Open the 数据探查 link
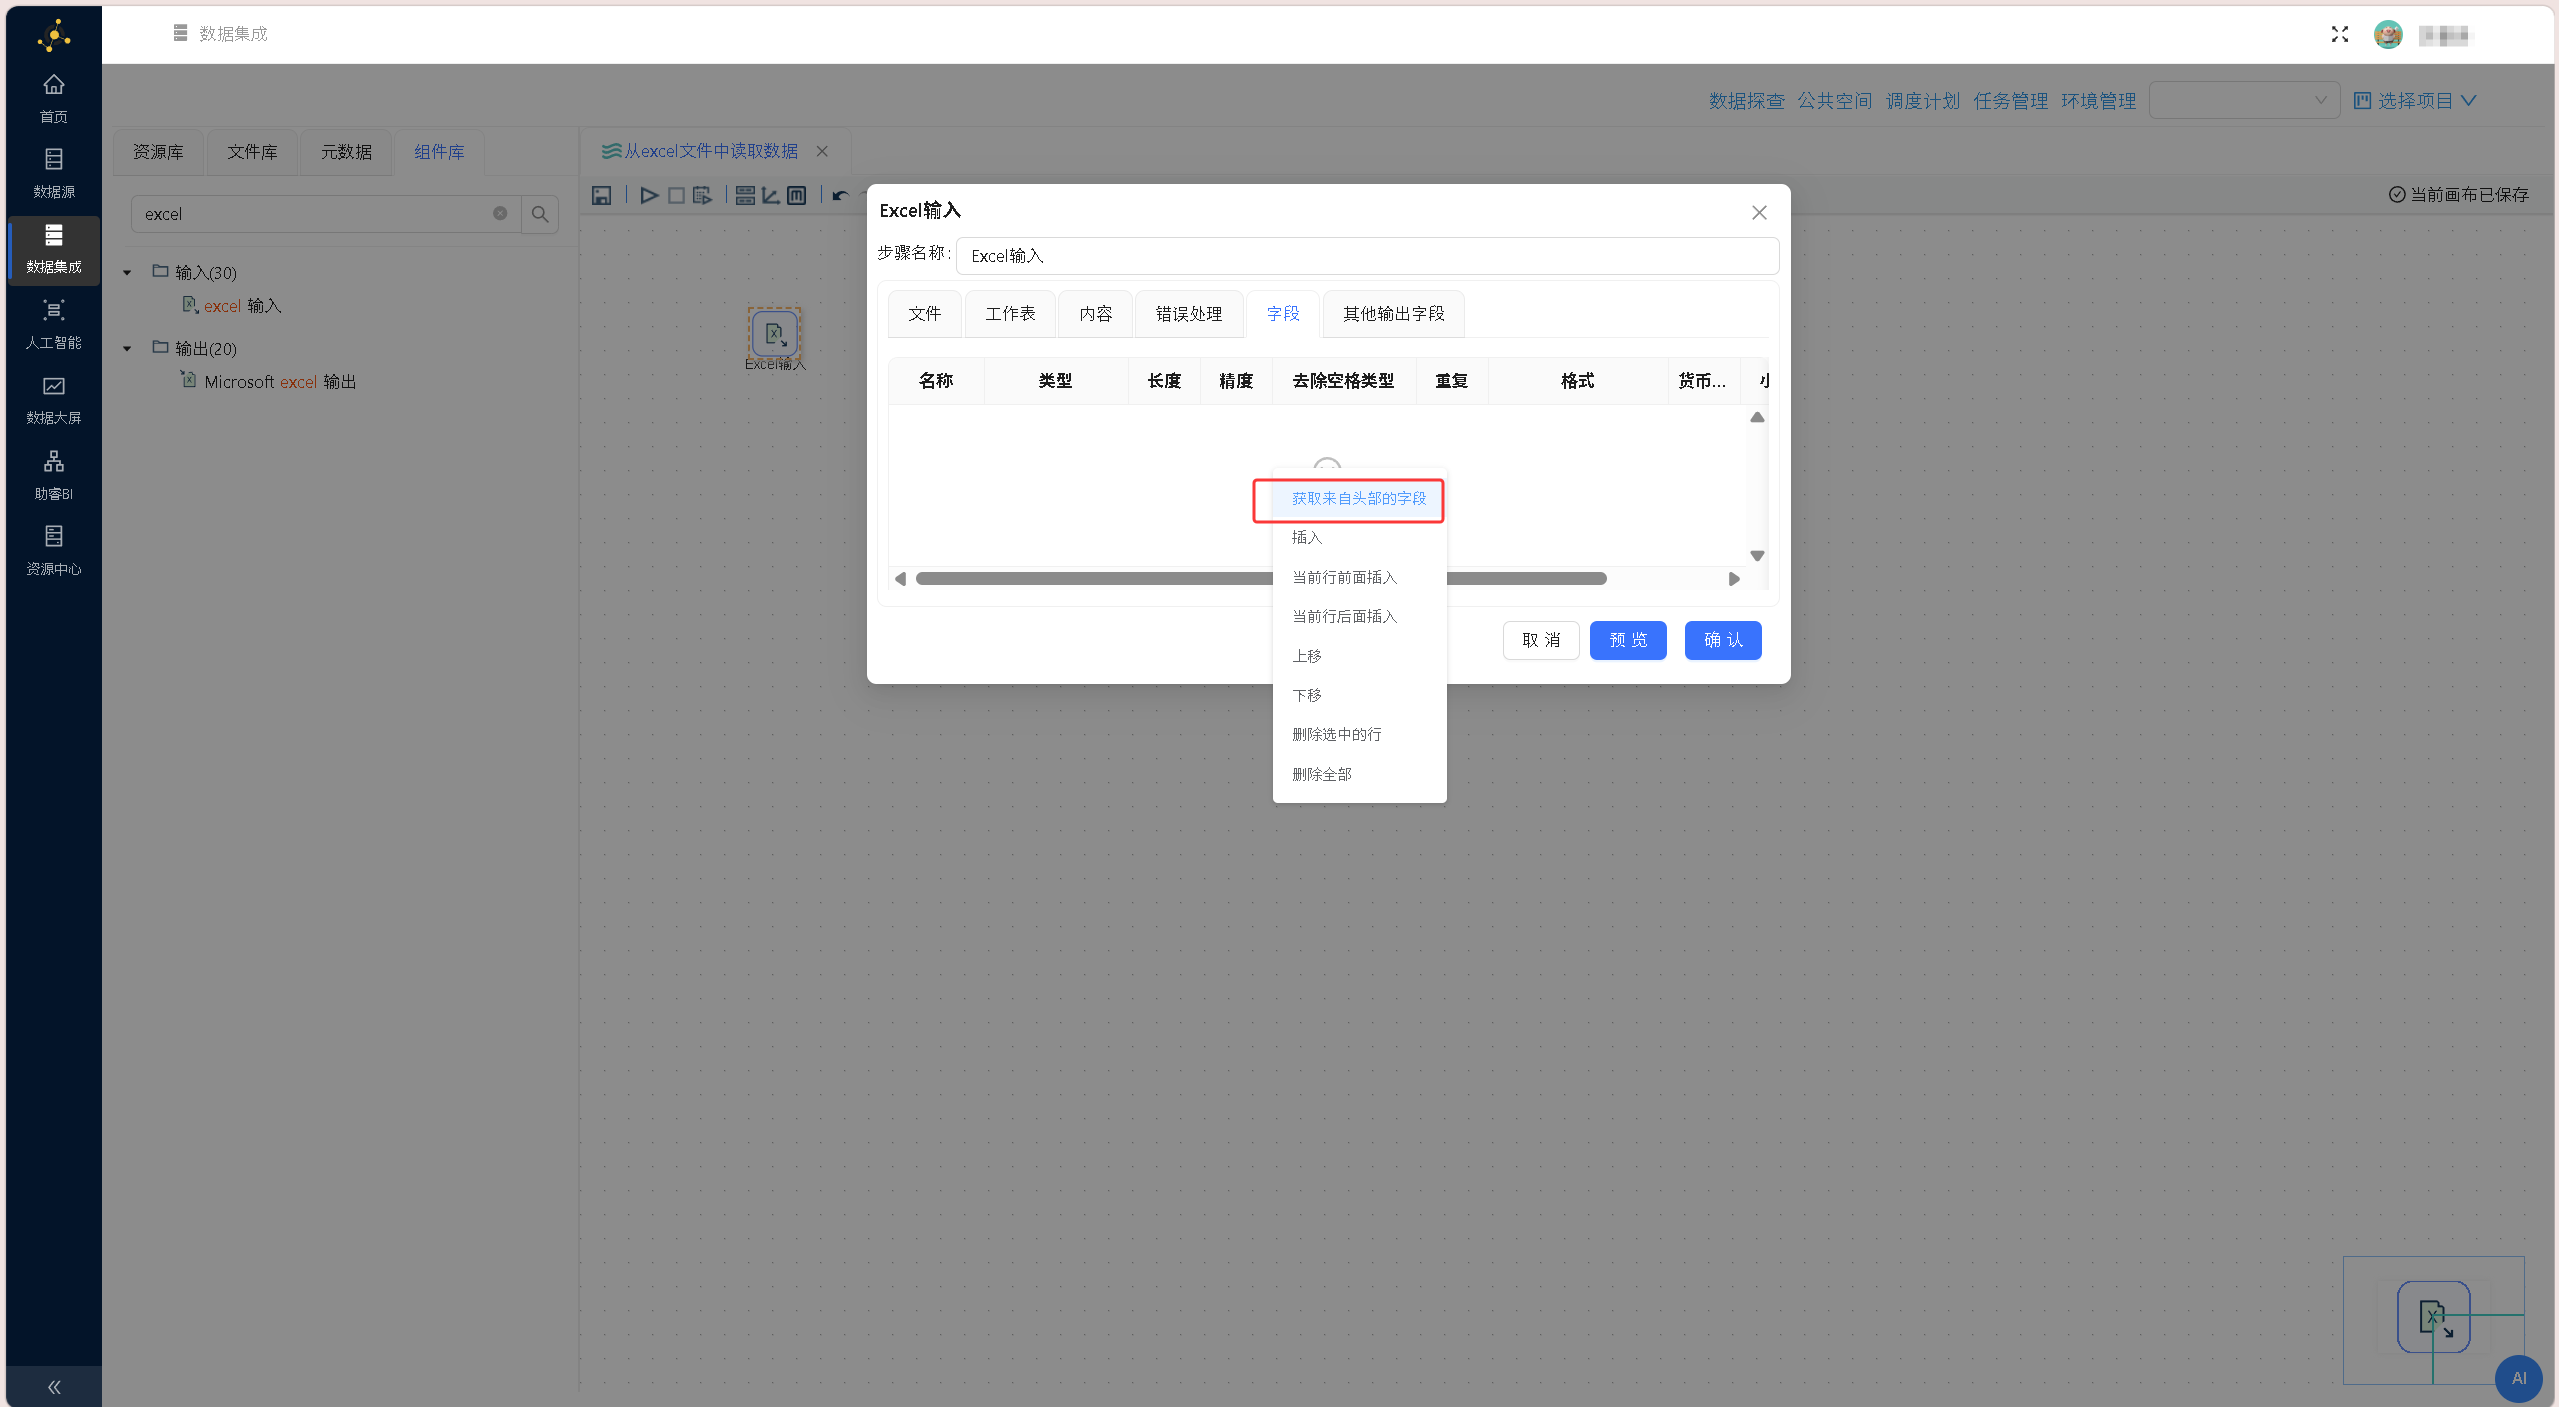Viewport: 2559px width, 1407px height. [x=1746, y=101]
